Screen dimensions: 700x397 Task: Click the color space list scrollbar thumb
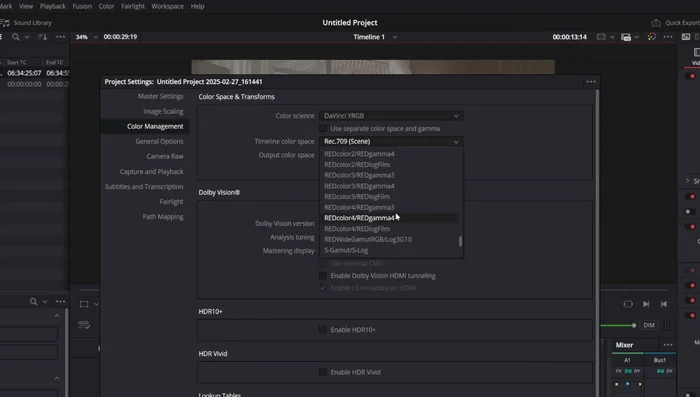pos(460,241)
